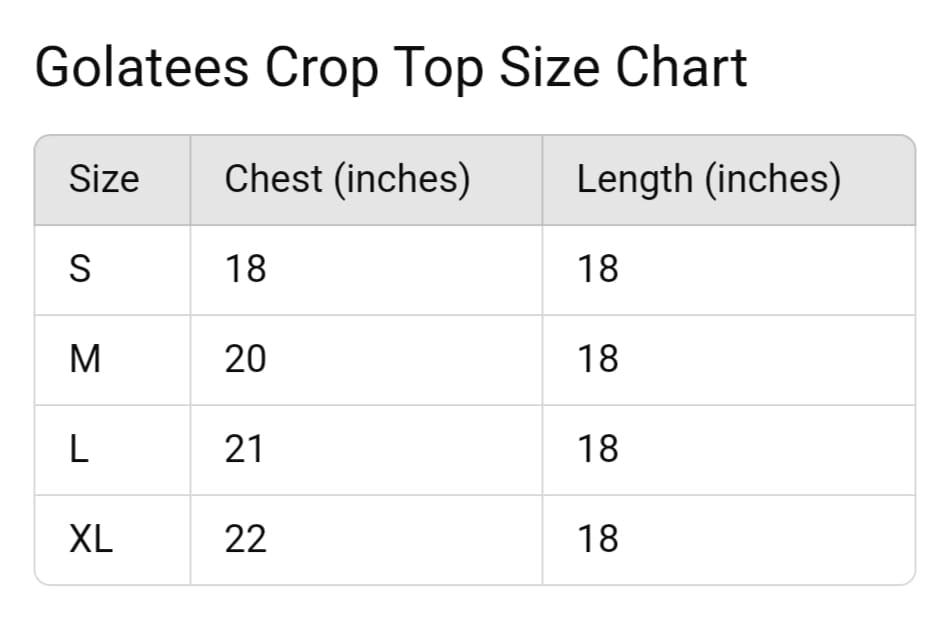Screen dimensions: 948x628
Task: Click length value 18 in row S
Action: coord(597,270)
